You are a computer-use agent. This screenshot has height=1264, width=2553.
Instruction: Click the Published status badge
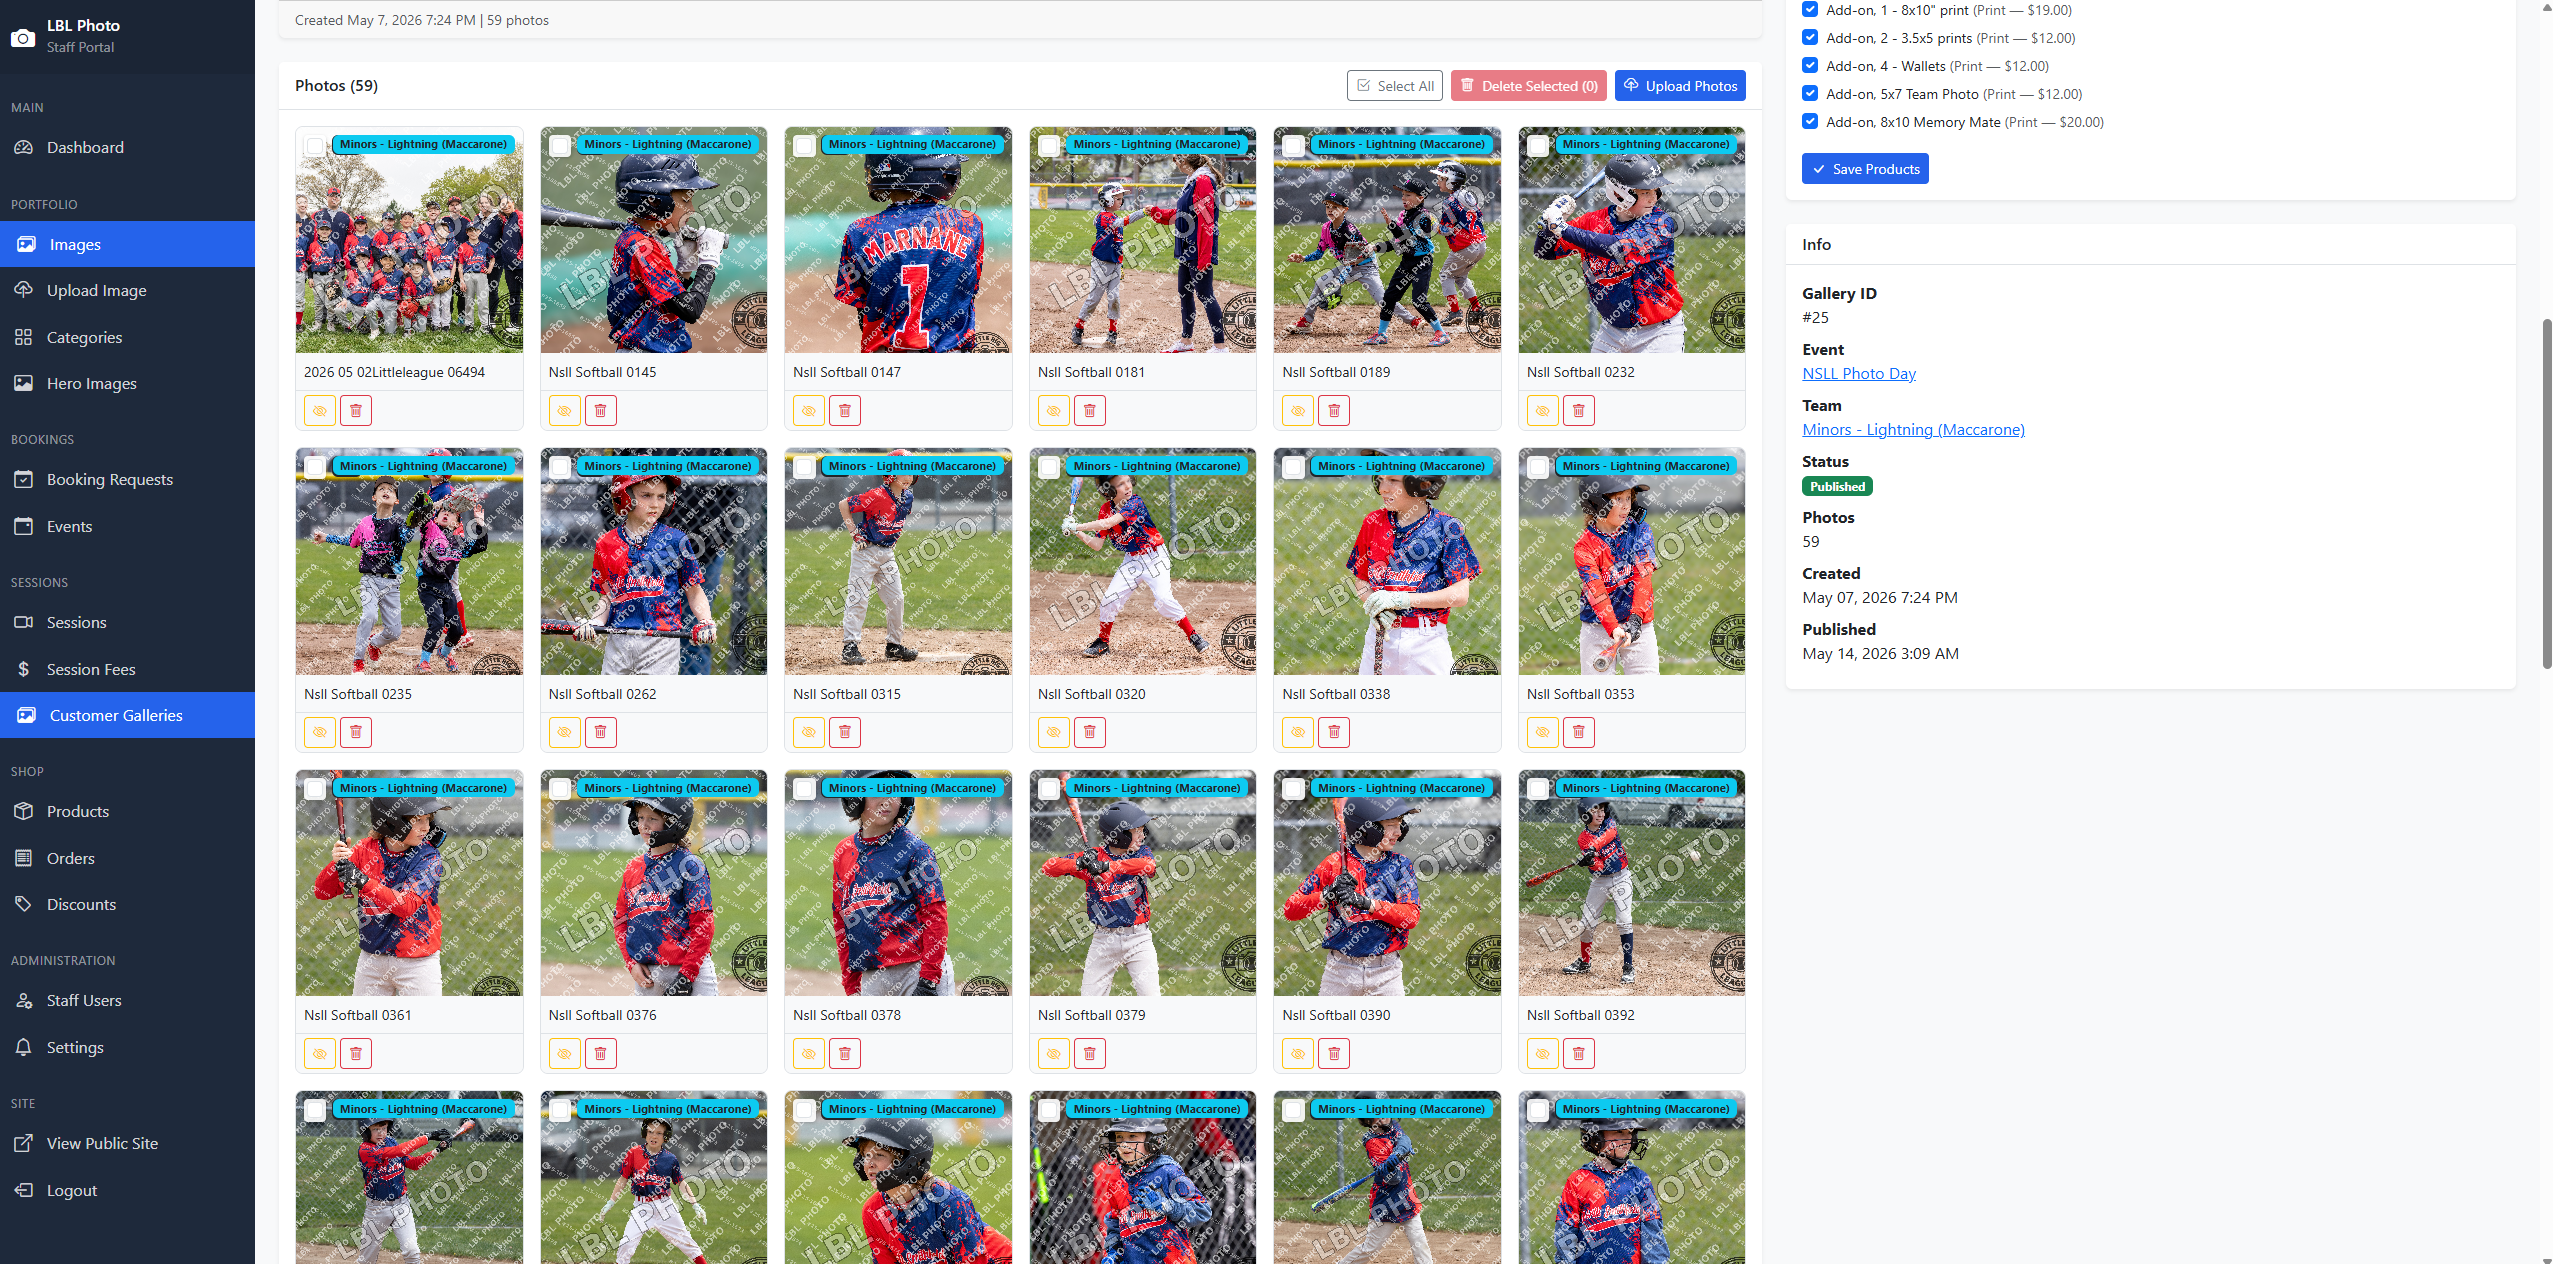pos(1837,487)
